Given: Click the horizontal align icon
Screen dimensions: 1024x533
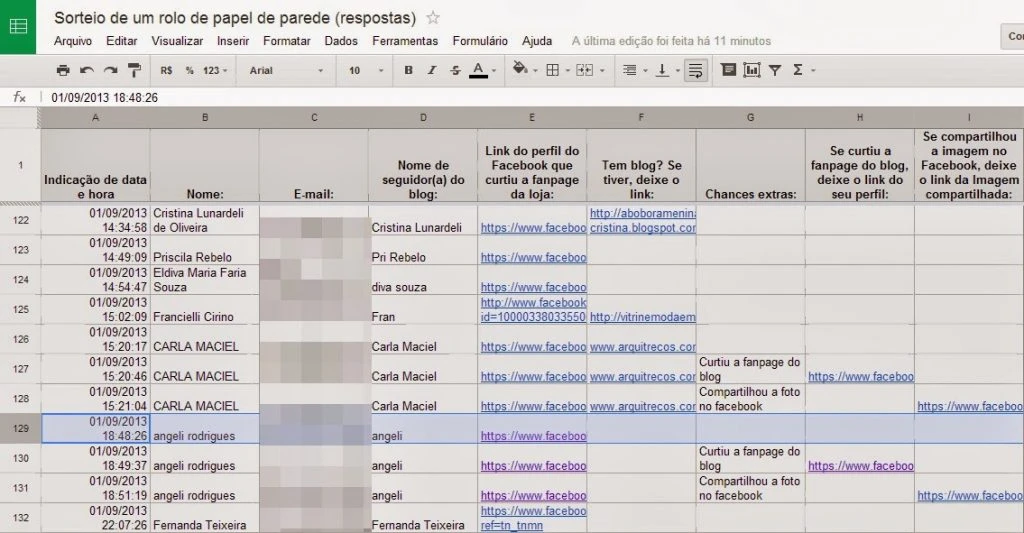Looking at the screenshot, I should pyautogui.click(x=630, y=70).
